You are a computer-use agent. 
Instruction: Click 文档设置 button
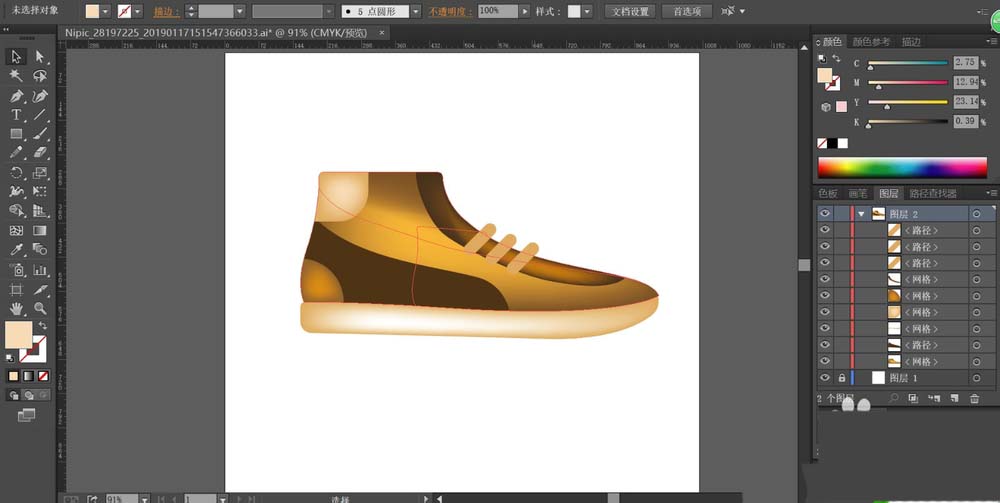pos(630,11)
